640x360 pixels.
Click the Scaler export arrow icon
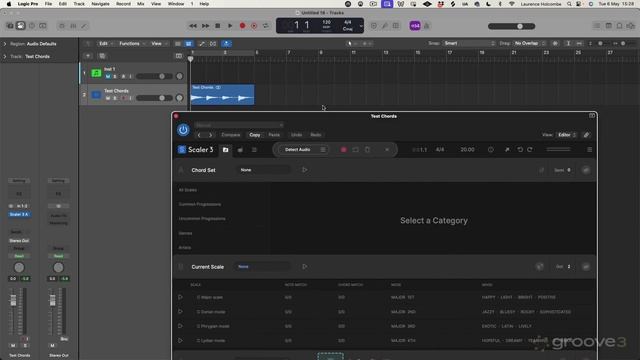[507, 150]
